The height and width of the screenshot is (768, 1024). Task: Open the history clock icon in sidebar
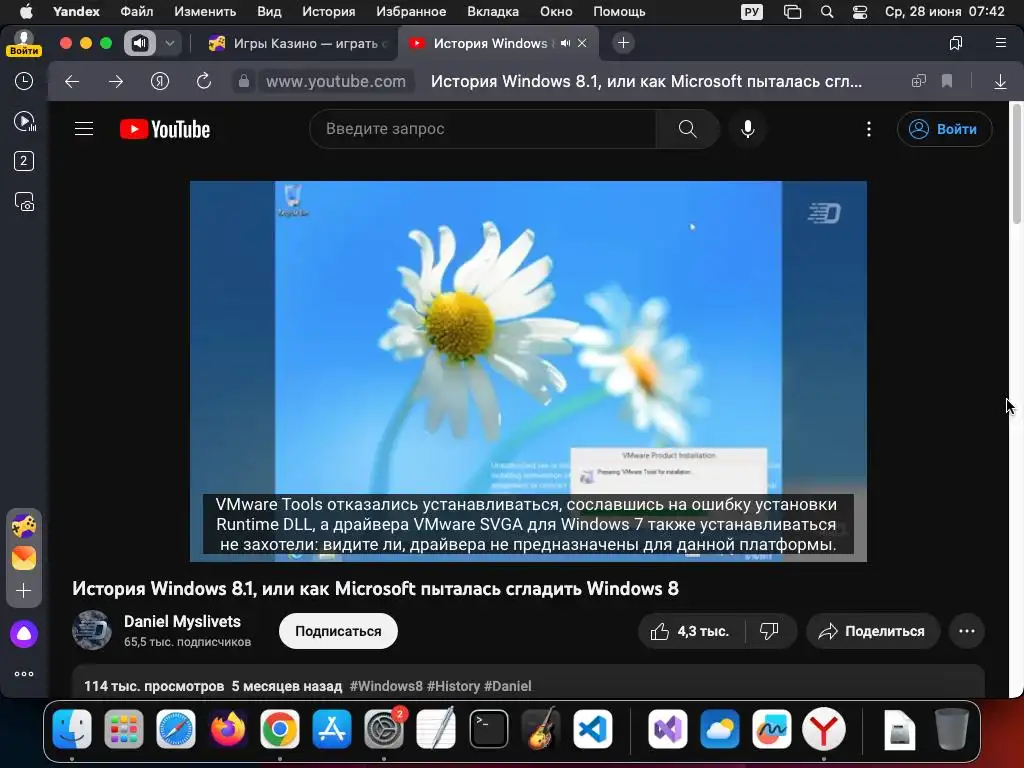[24, 81]
